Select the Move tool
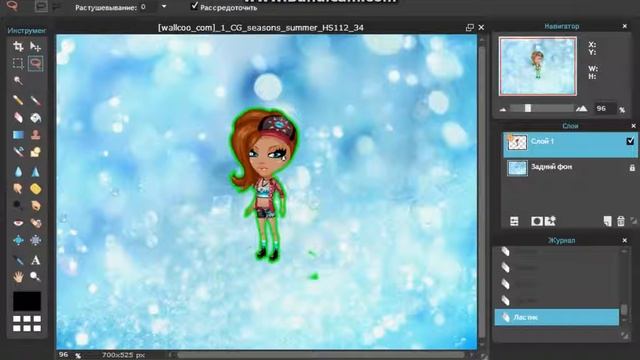The height and width of the screenshot is (360, 640). 36,47
